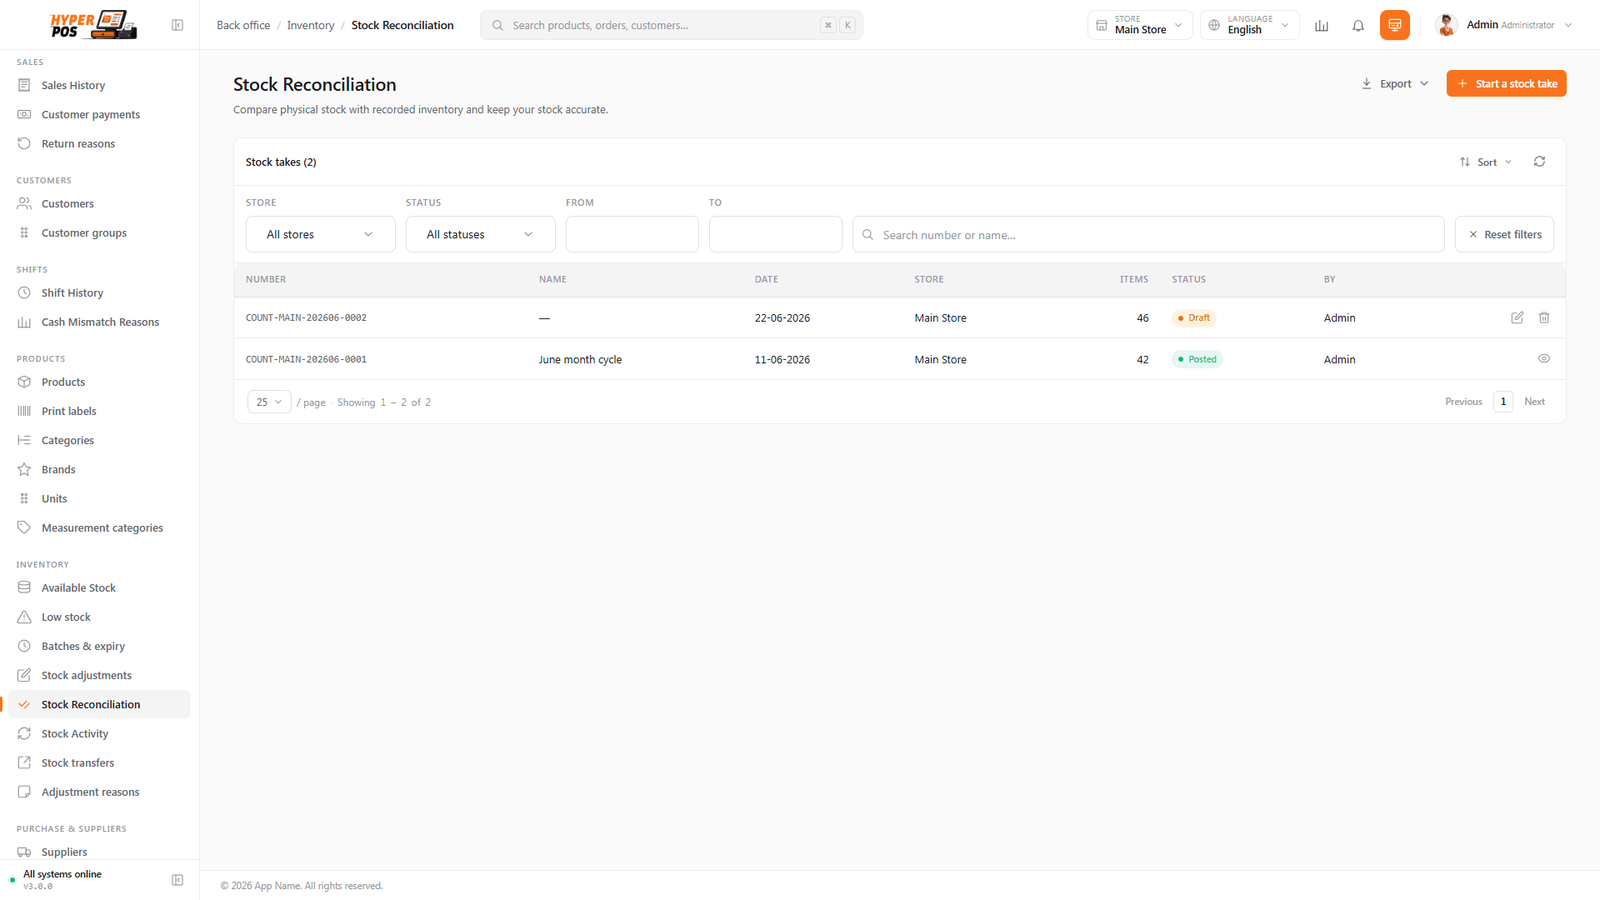
Task: Click the Posted status badge
Action: 1197,359
